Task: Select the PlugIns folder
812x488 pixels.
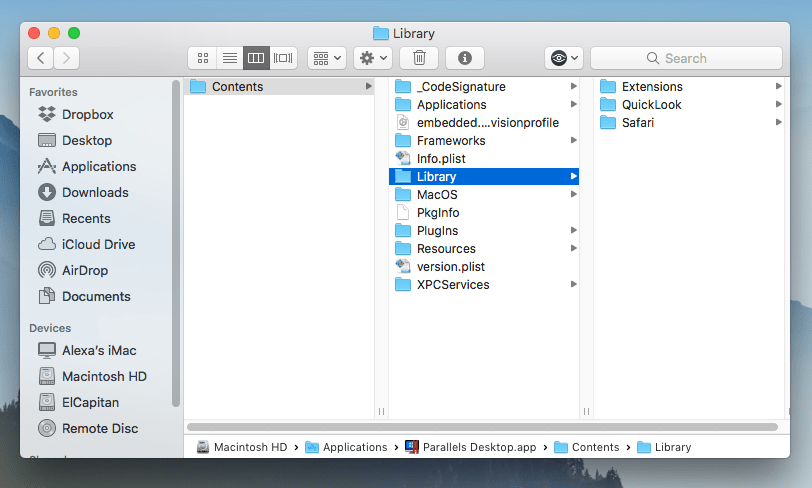Action: tap(484, 231)
